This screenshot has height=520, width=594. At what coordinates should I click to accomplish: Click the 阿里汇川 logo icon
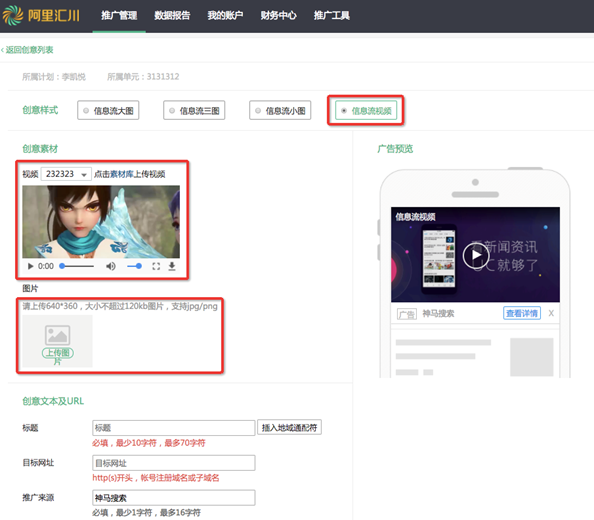(x=13, y=15)
